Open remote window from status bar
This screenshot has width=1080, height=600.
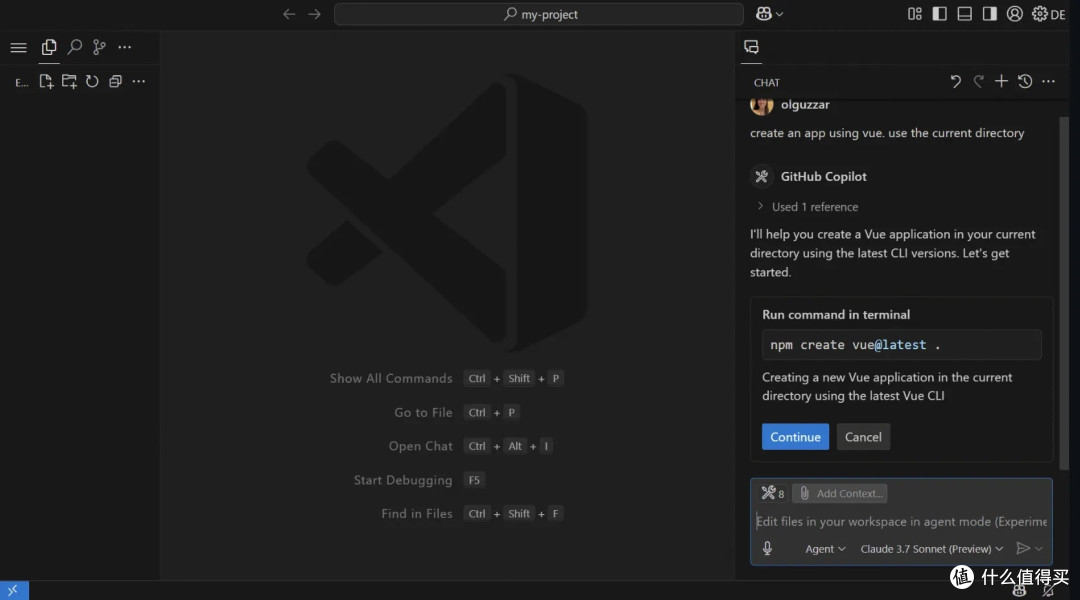(x=14, y=590)
